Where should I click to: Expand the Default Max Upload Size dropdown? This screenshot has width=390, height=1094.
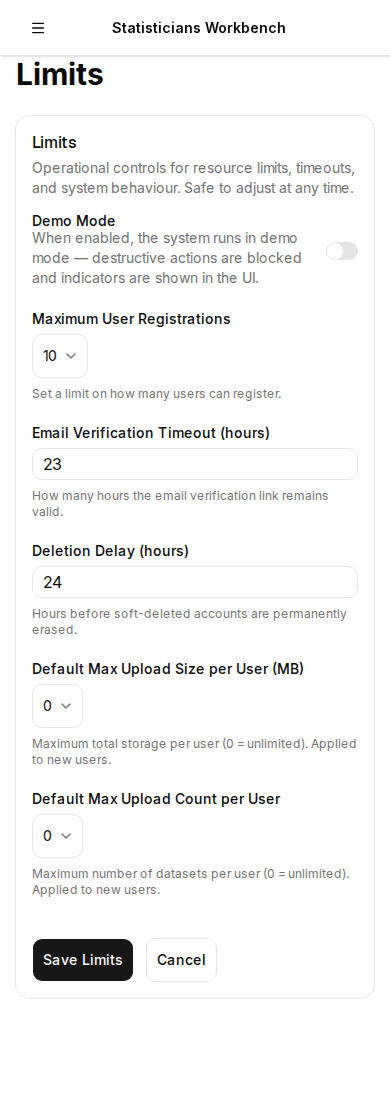pyautogui.click(x=57, y=706)
